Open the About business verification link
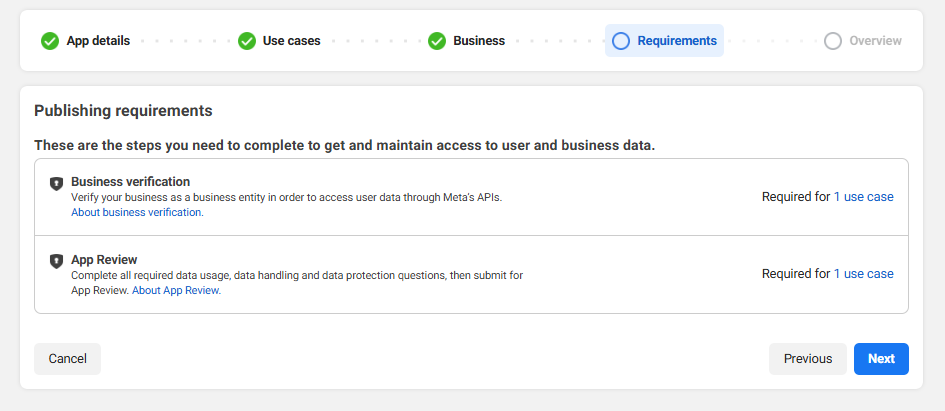The height and width of the screenshot is (411, 945). pyautogui.click(x=137, y=212)
